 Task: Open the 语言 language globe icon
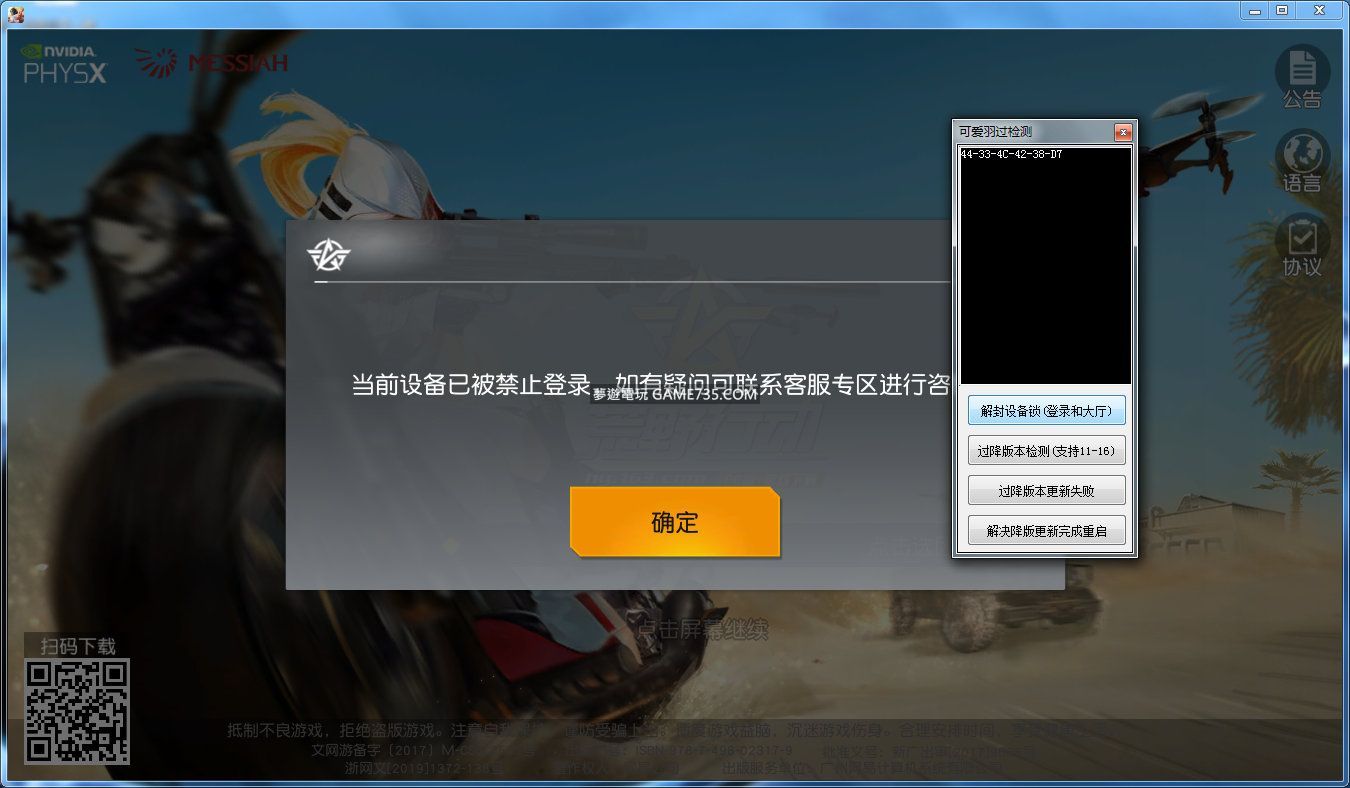pyautogui.click(x=1302, y=158)
